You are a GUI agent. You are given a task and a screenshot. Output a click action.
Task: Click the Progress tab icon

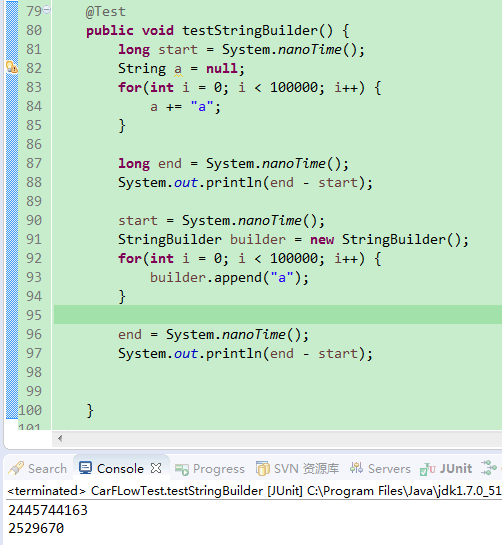pyautogui.click(x=181, y=469)
